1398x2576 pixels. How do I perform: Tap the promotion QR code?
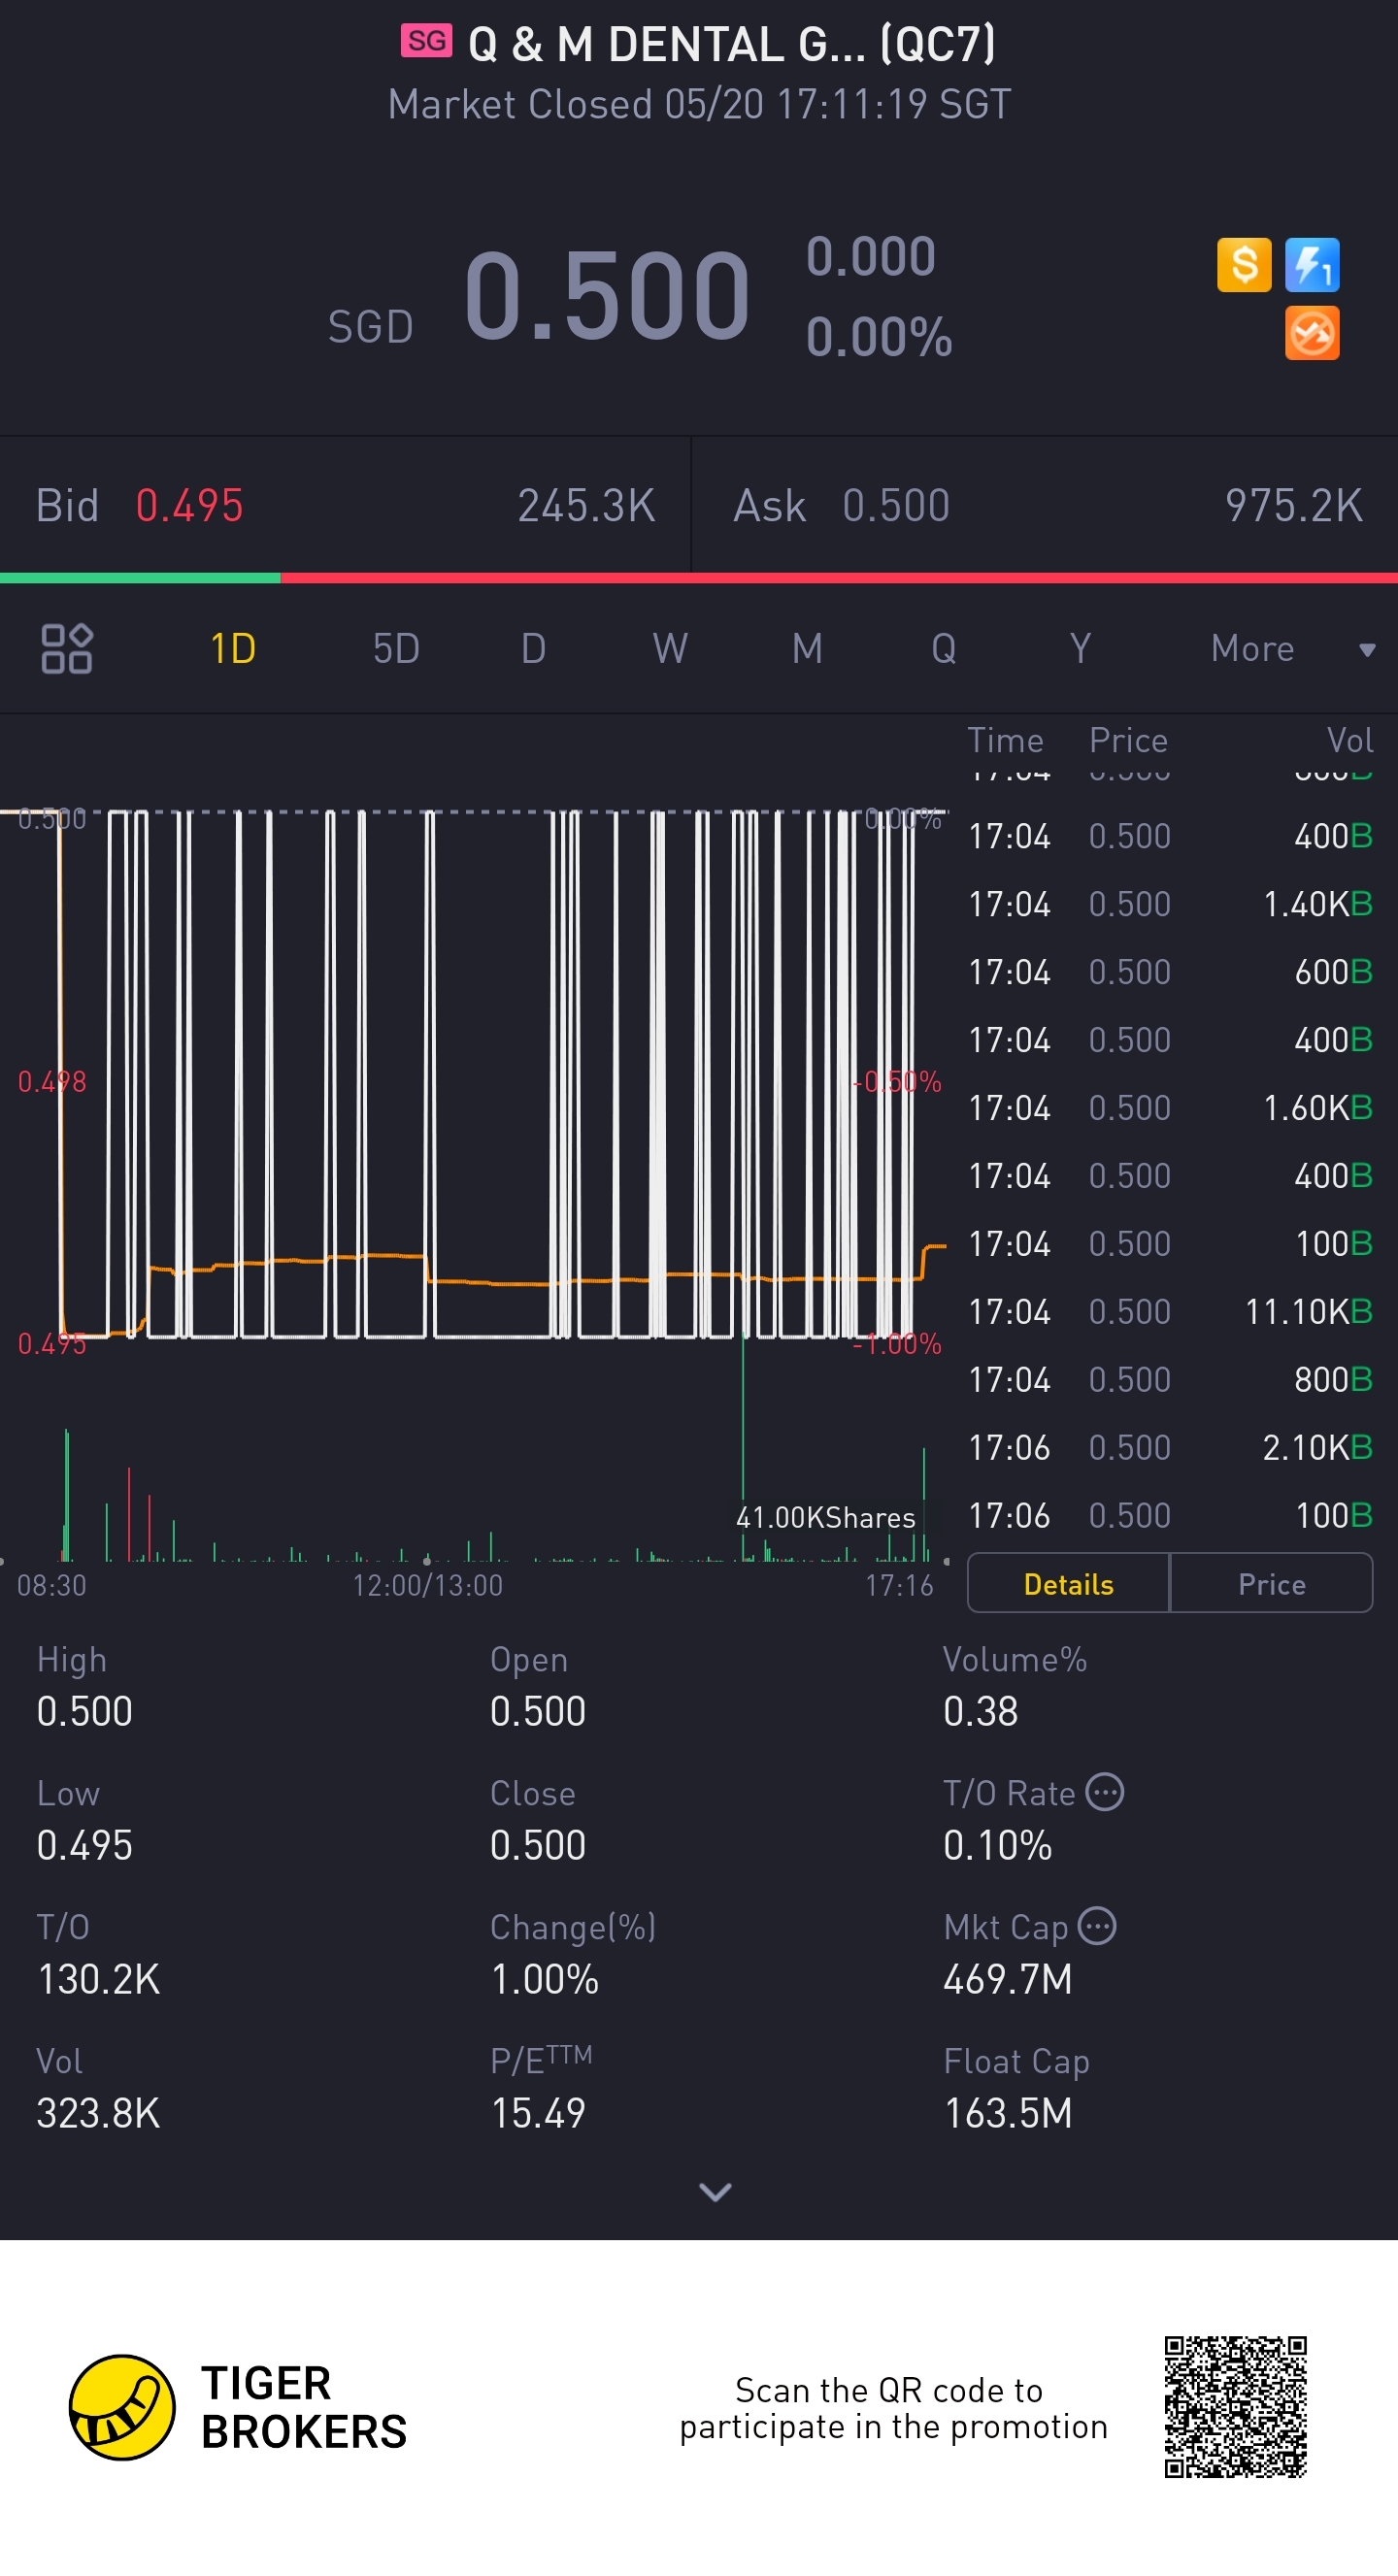[1235, 2407]
